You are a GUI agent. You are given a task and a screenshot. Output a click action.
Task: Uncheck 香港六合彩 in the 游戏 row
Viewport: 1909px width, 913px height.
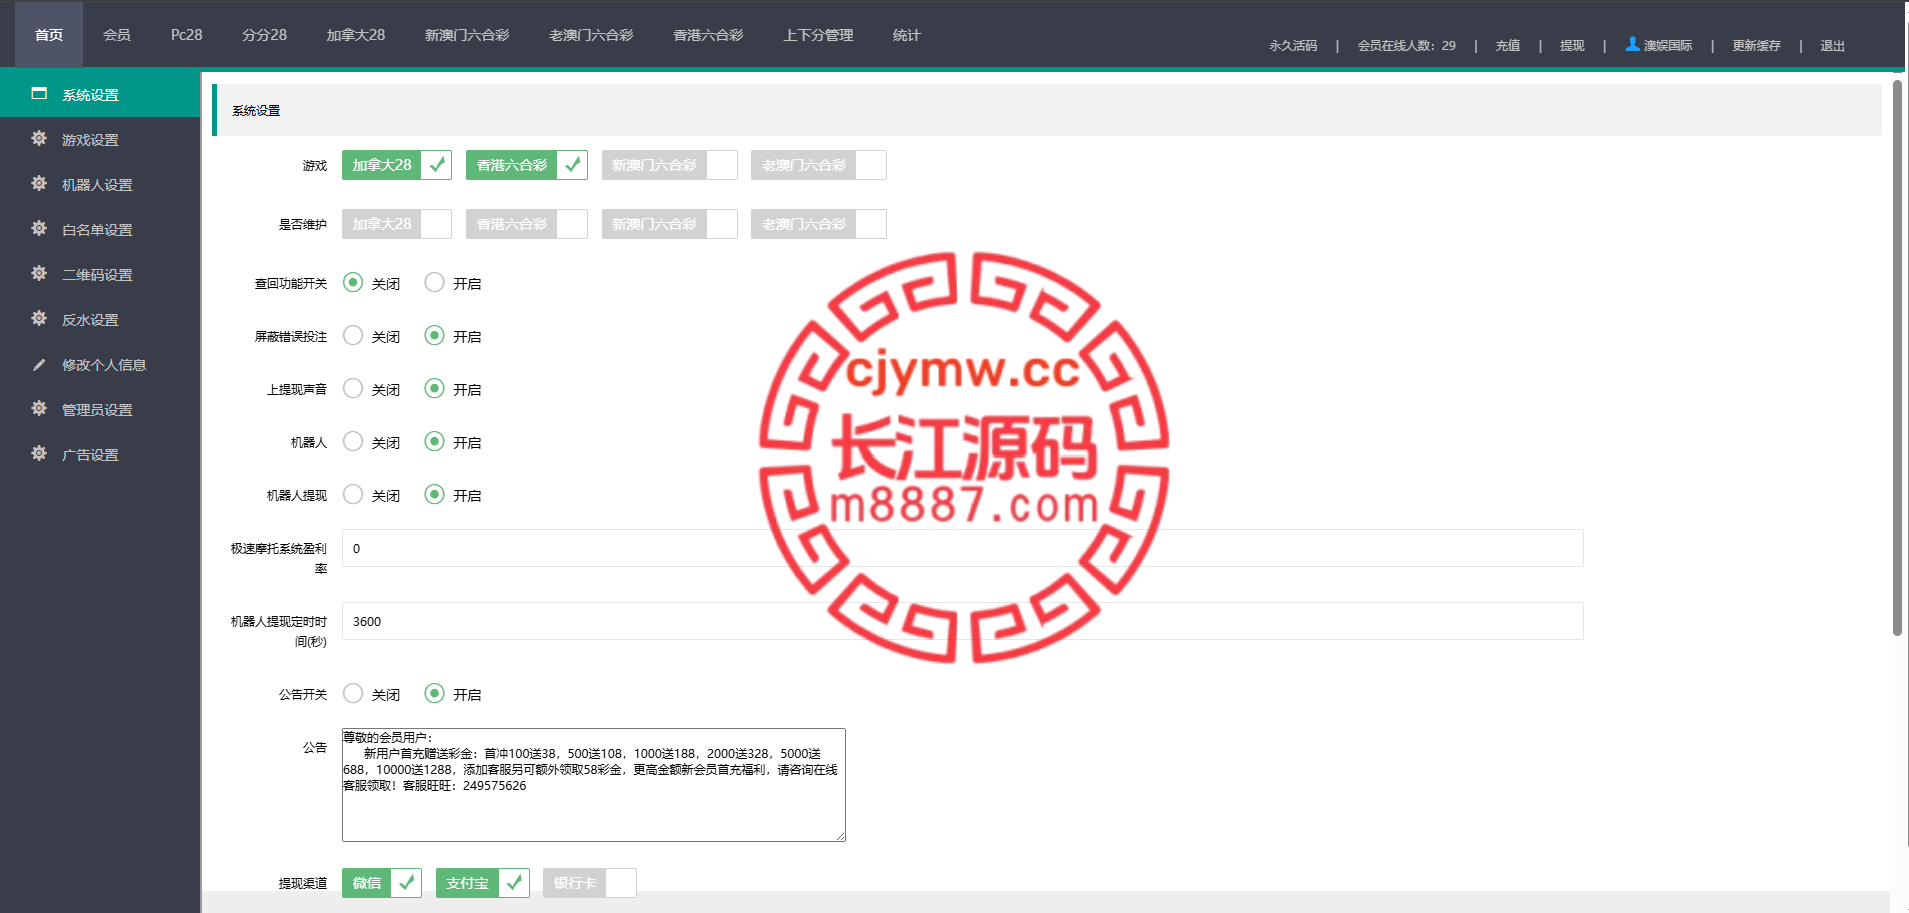(x=527, y=165)
